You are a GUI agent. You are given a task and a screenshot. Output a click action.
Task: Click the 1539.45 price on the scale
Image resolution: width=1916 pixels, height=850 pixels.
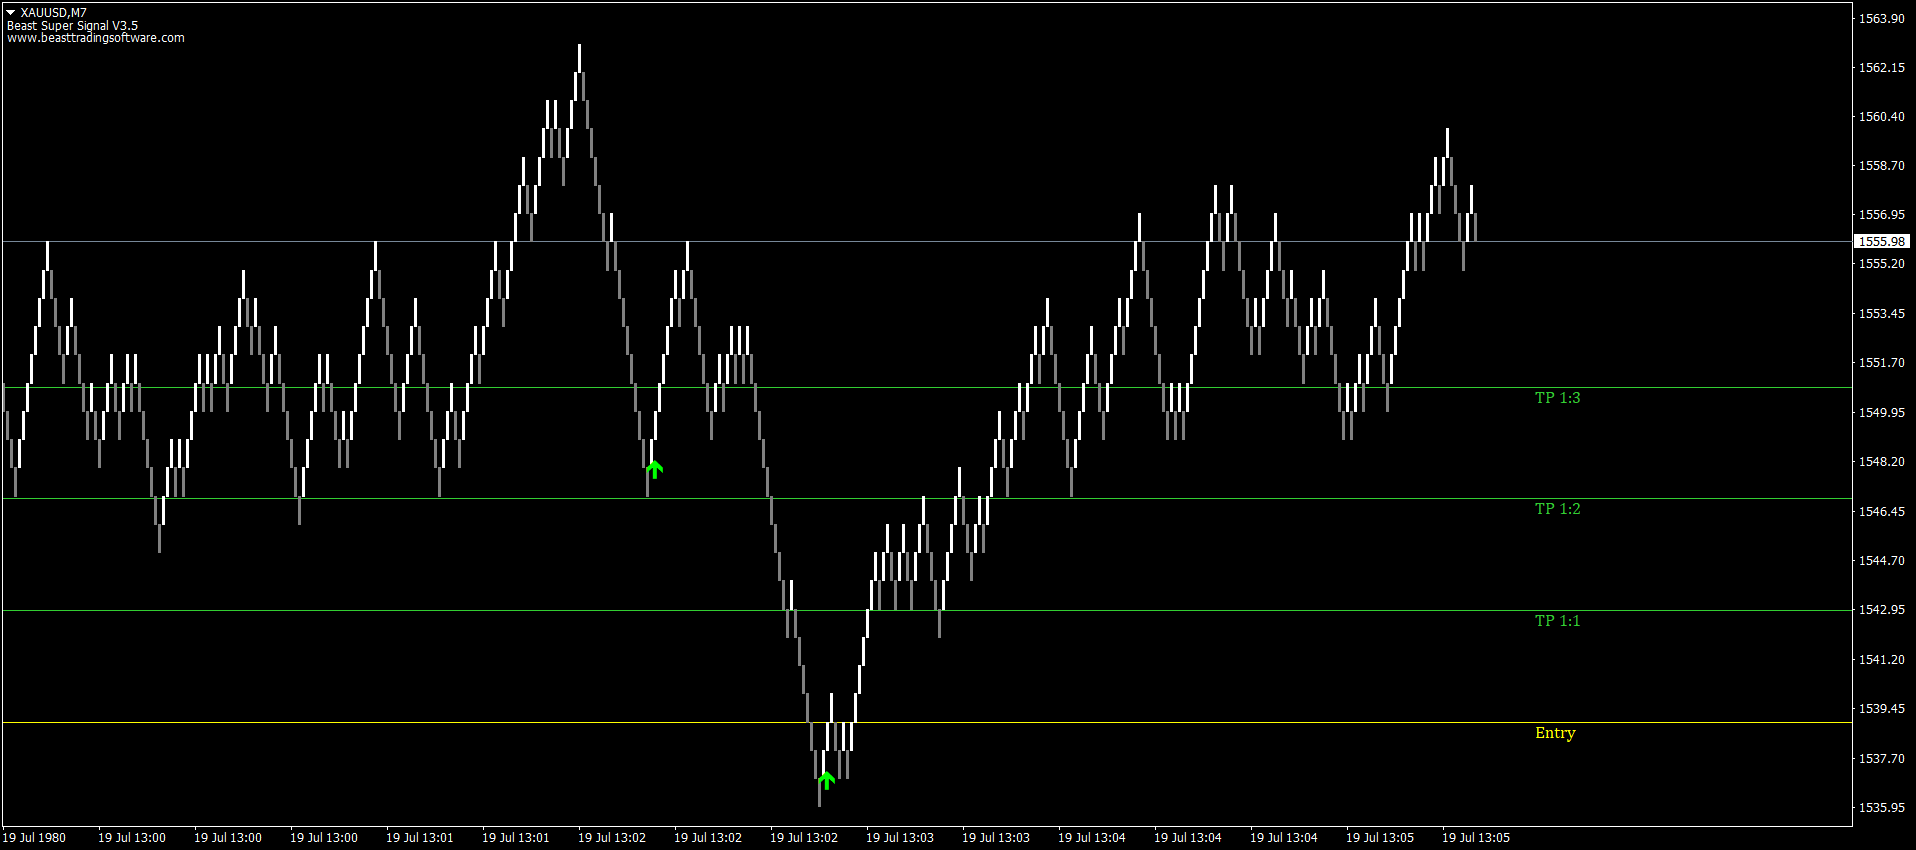click(1882, 709)
